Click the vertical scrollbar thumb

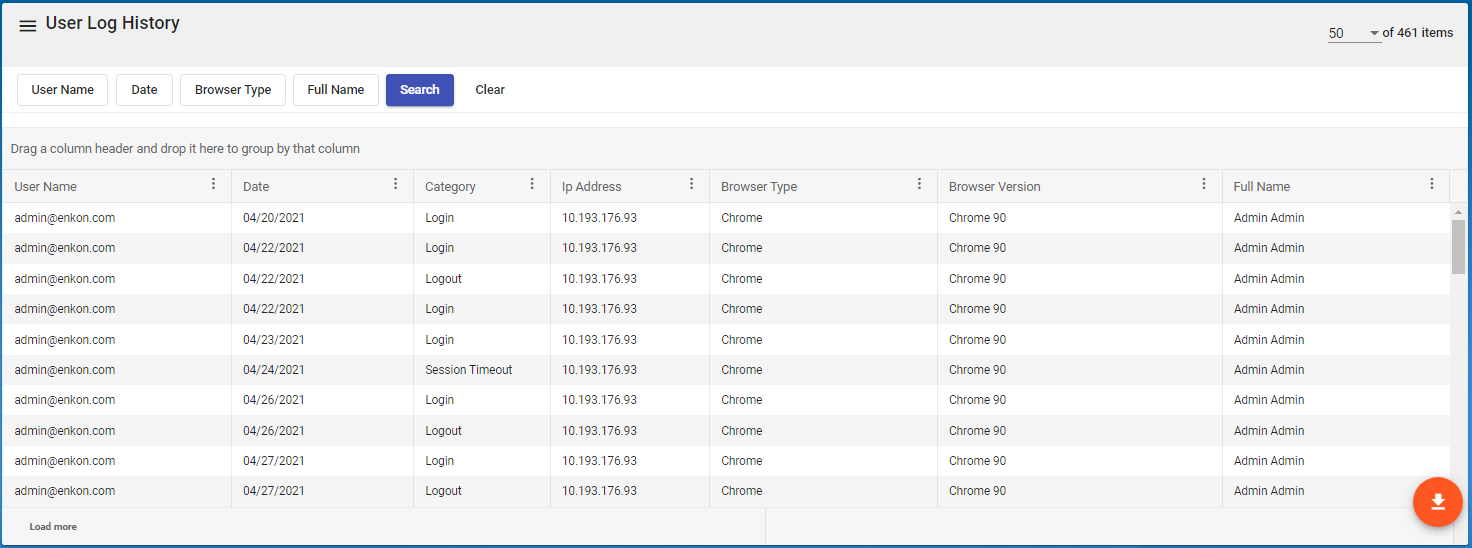[1458, 246]
